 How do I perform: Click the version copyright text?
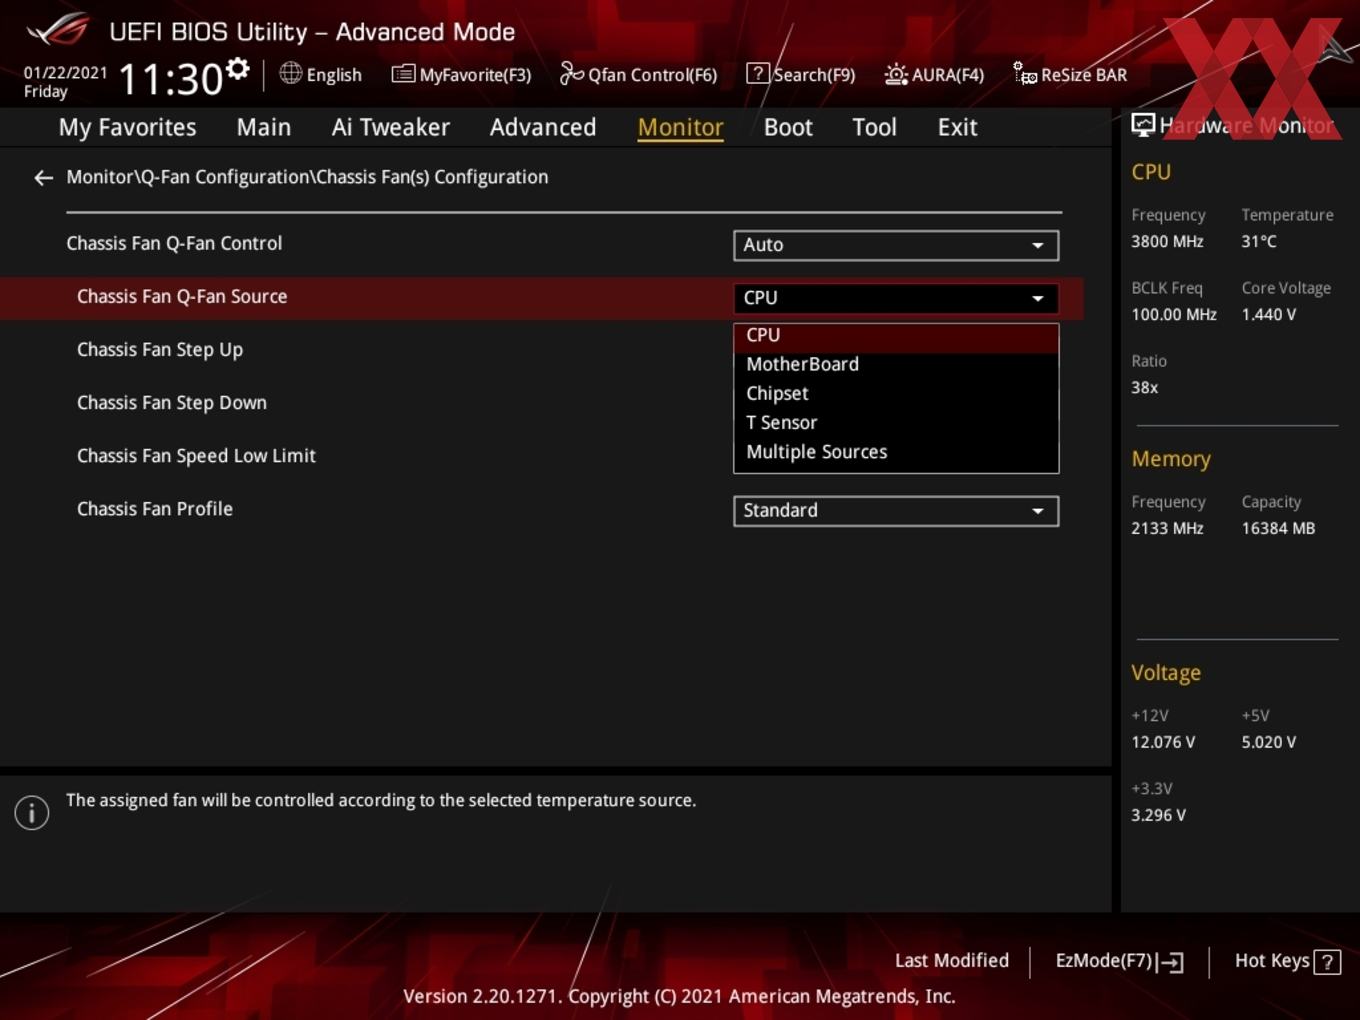[679, 997]
